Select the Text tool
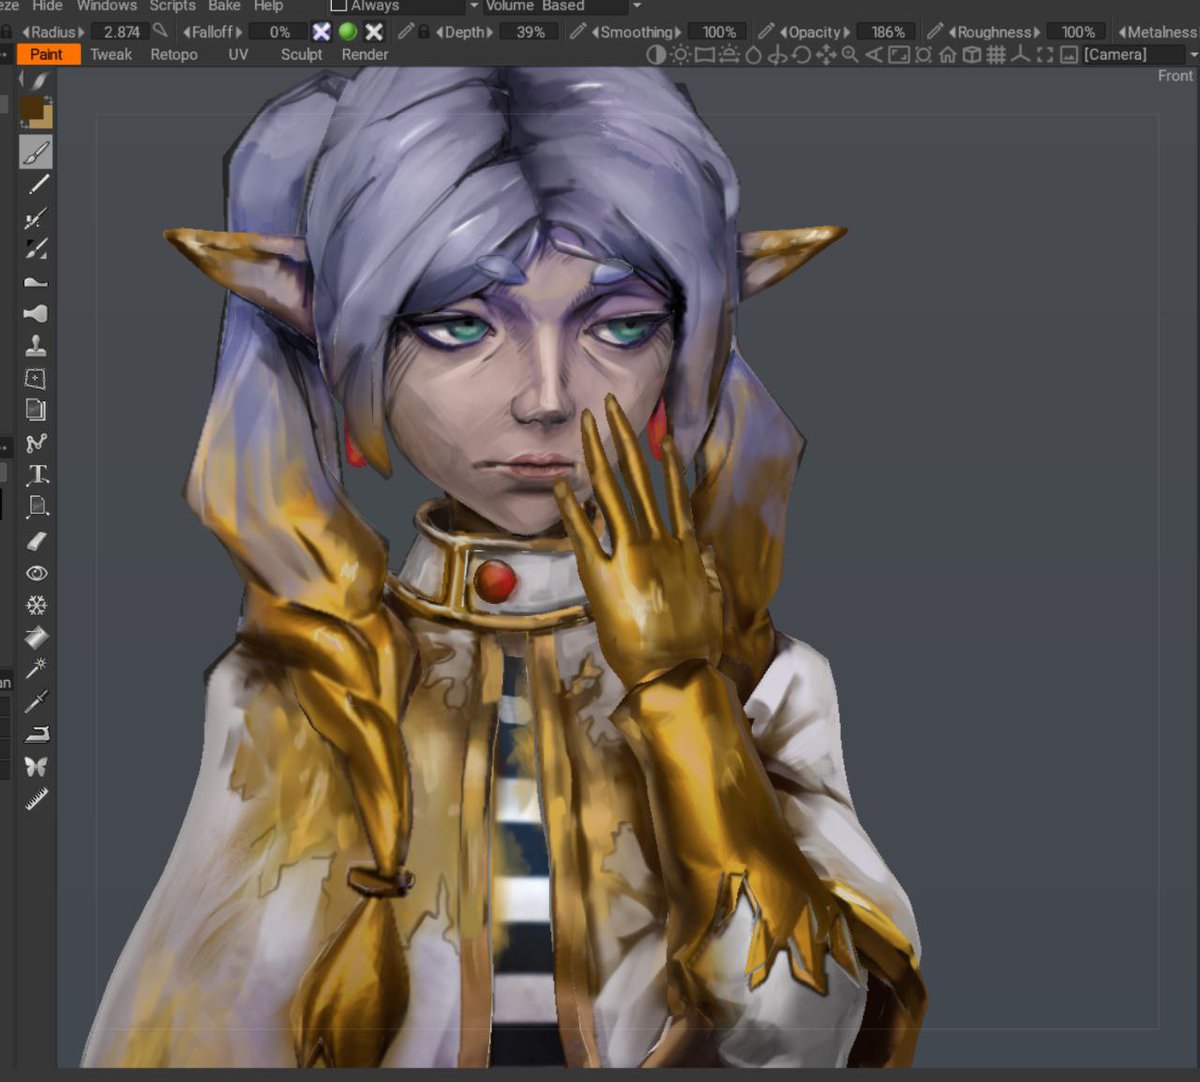Screen dimensions: 1200x1082 37,474
